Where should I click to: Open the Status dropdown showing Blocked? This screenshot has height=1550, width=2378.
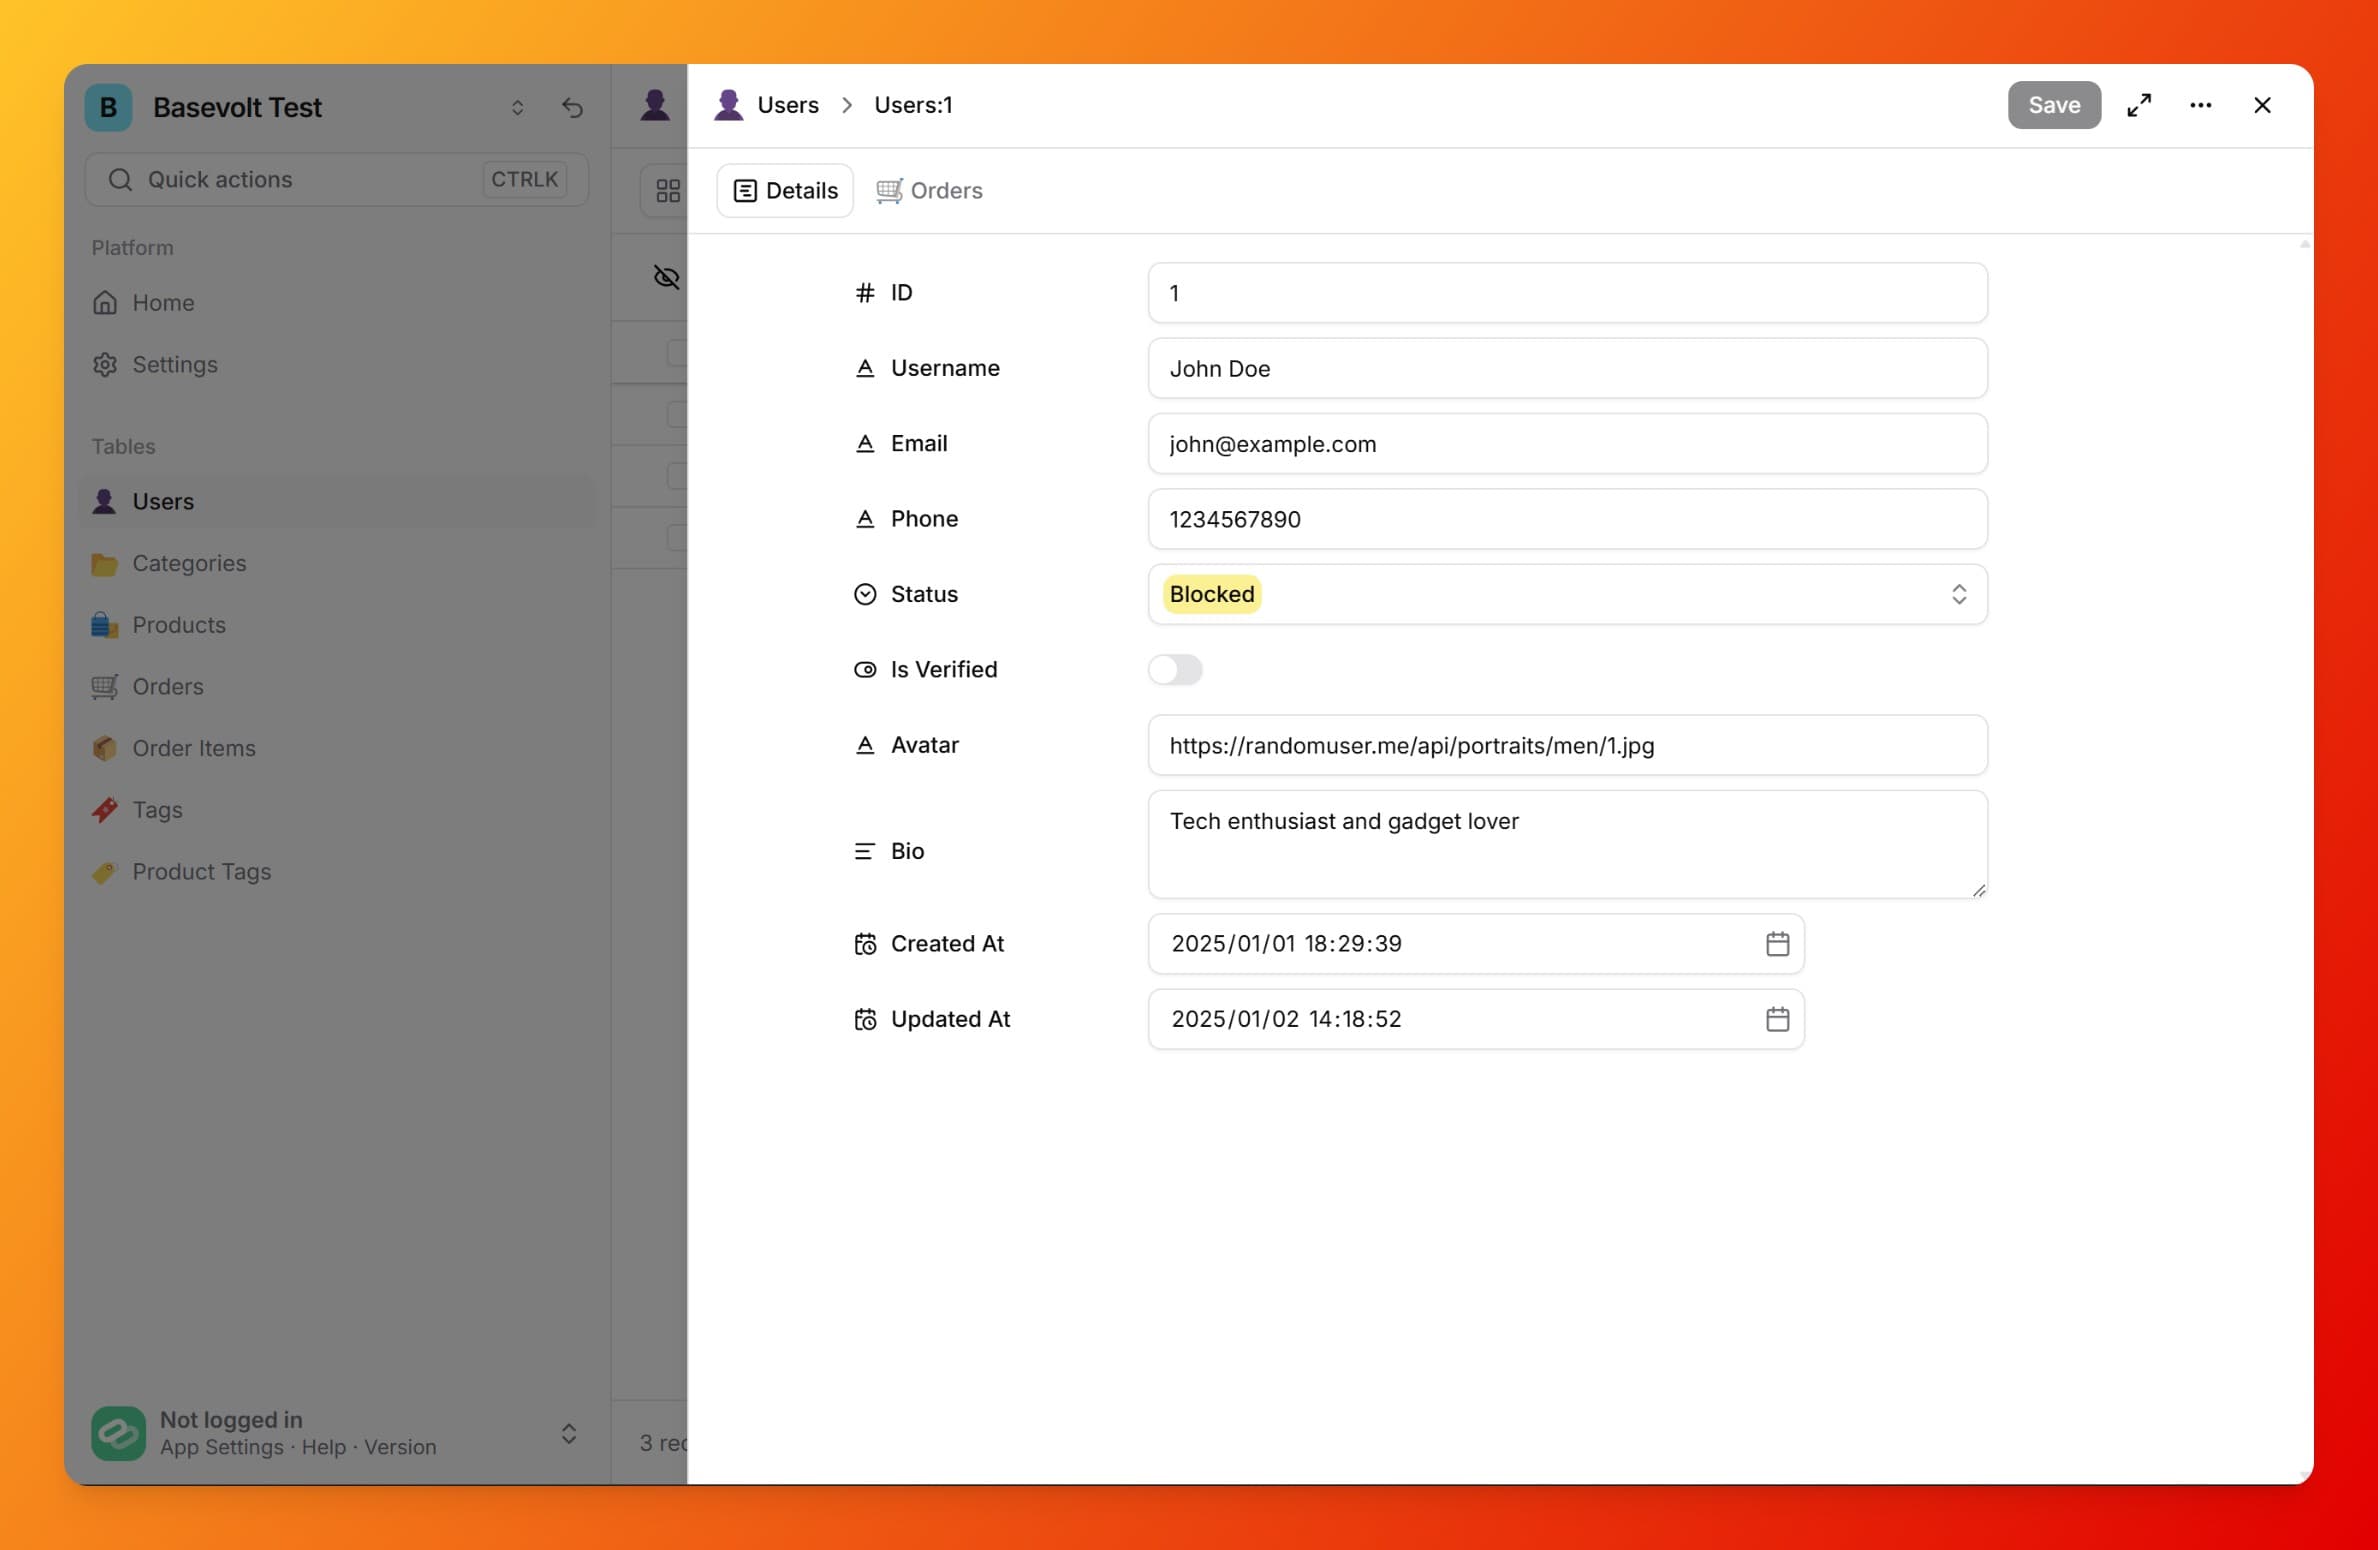[x=1567, y=594]
